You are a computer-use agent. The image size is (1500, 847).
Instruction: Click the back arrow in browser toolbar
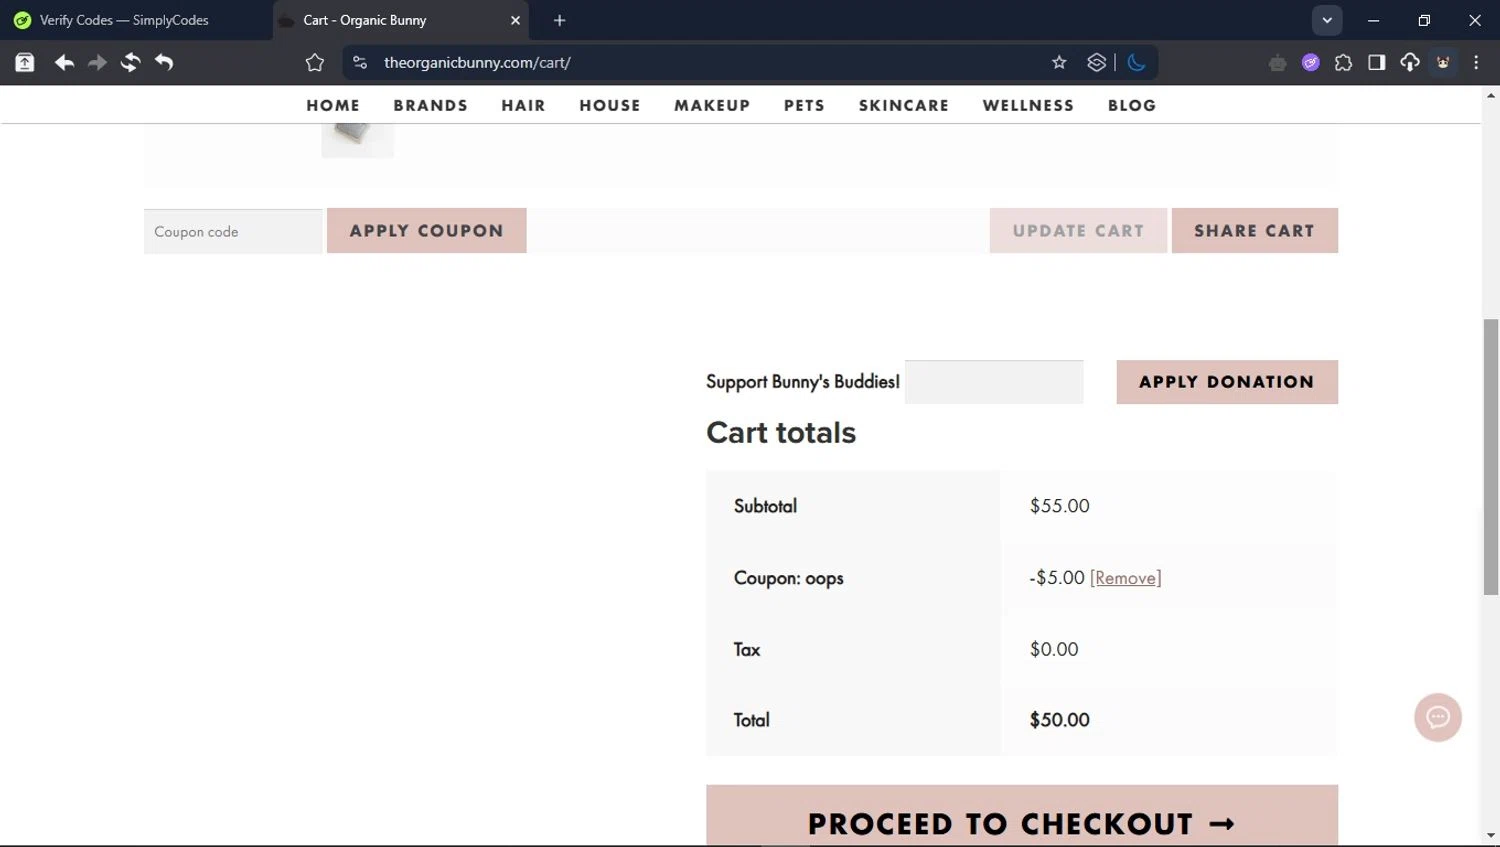[64, 63]
